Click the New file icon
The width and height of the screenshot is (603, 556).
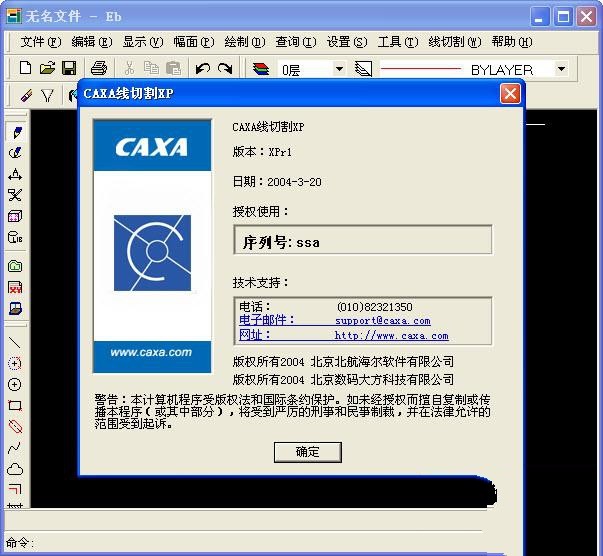coord(25,68)
